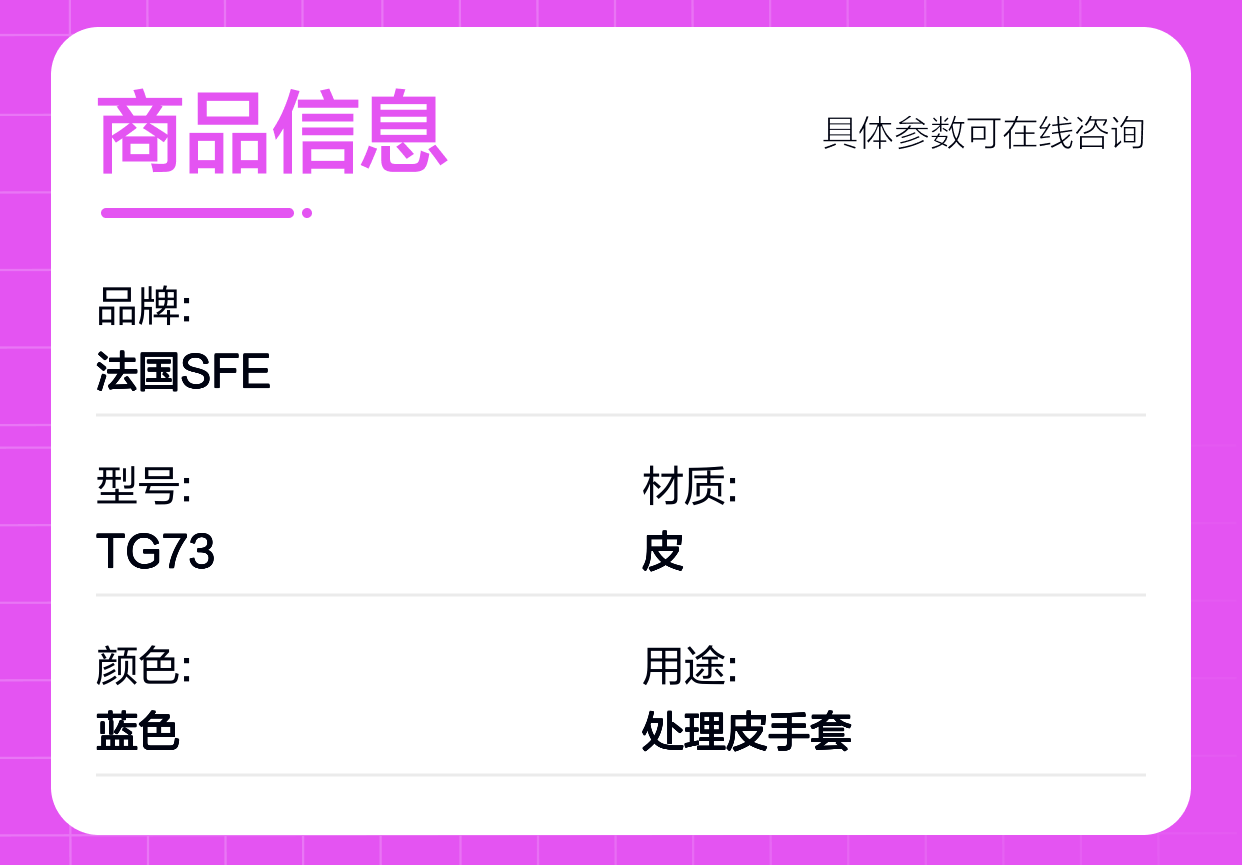This screenshot has width=1242, height=865.
Task: Select the 品牌 label
Action: pos(143,307)
